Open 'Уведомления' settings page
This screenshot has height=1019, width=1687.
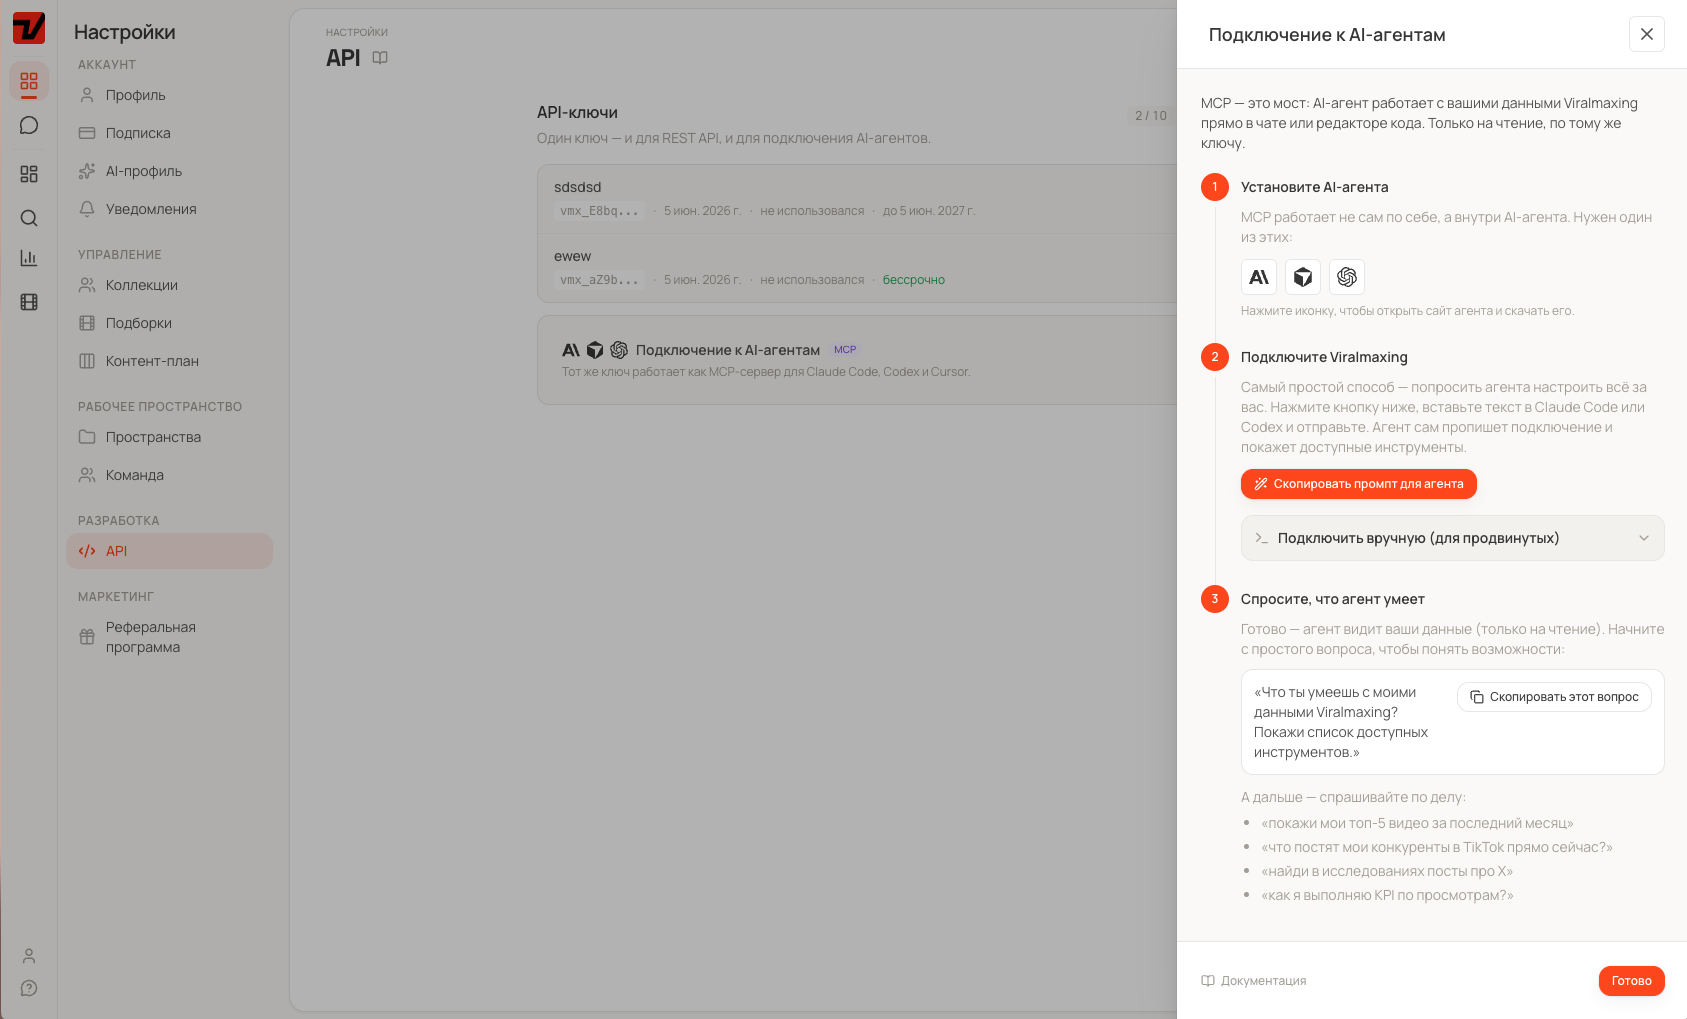tap(169, 209)
